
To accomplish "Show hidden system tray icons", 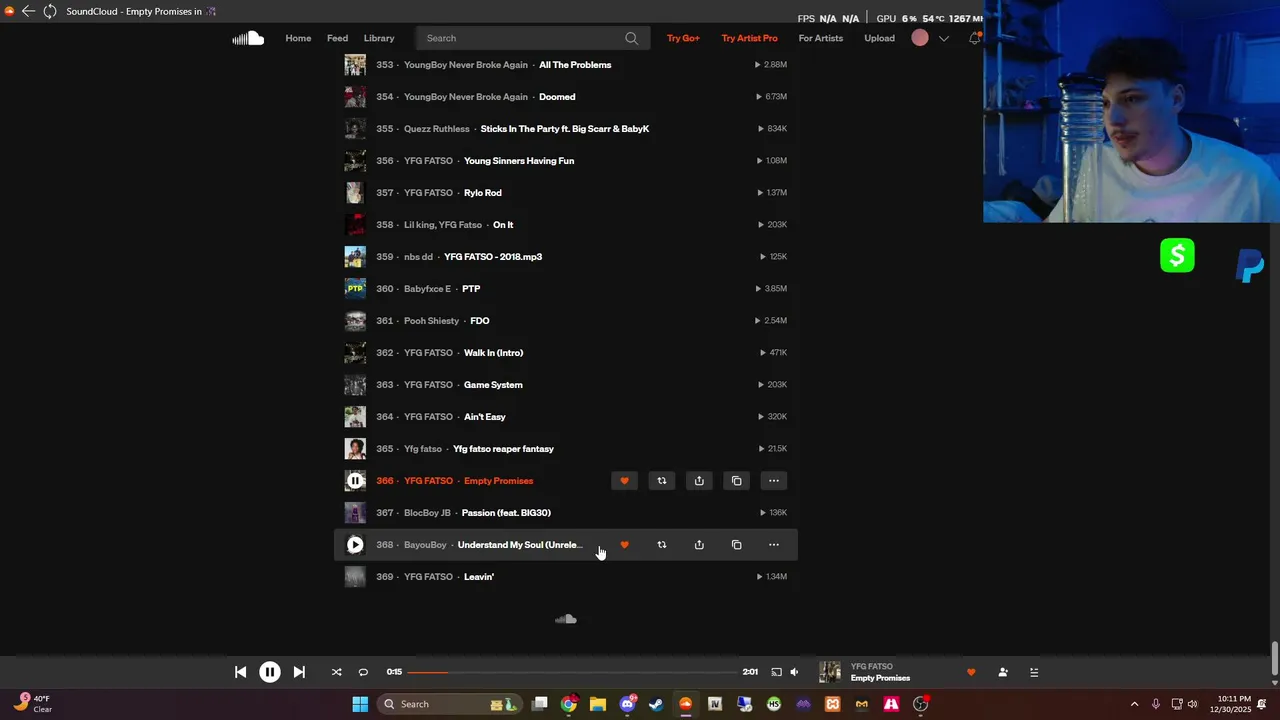I will [1134, 704].
